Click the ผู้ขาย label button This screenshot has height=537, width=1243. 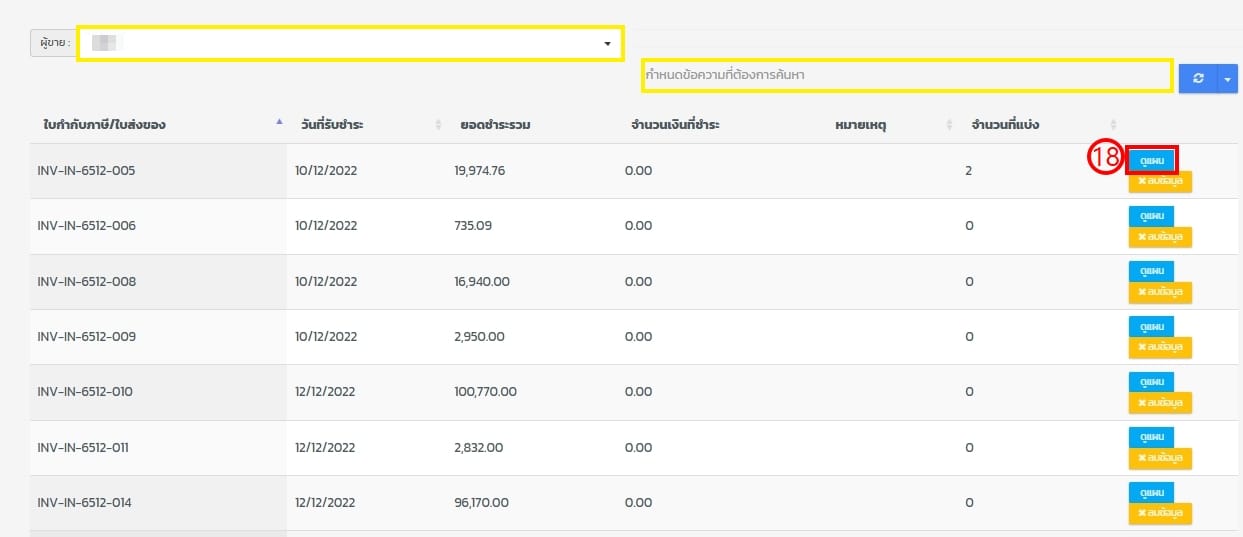coord(52,44)
